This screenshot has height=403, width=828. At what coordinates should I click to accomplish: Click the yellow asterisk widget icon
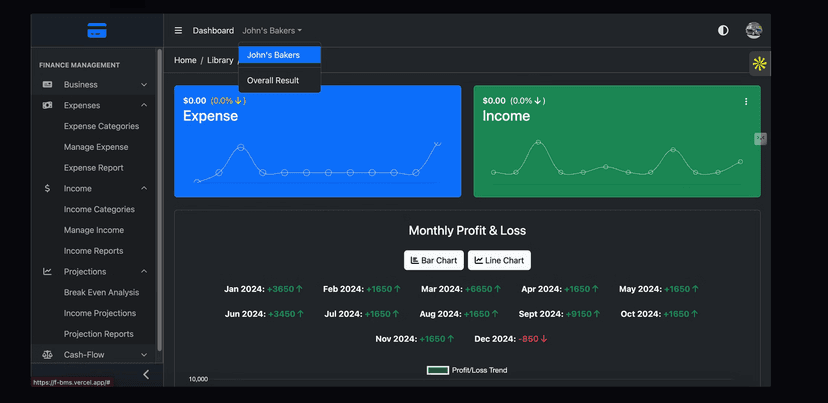(x=760, y=64)
